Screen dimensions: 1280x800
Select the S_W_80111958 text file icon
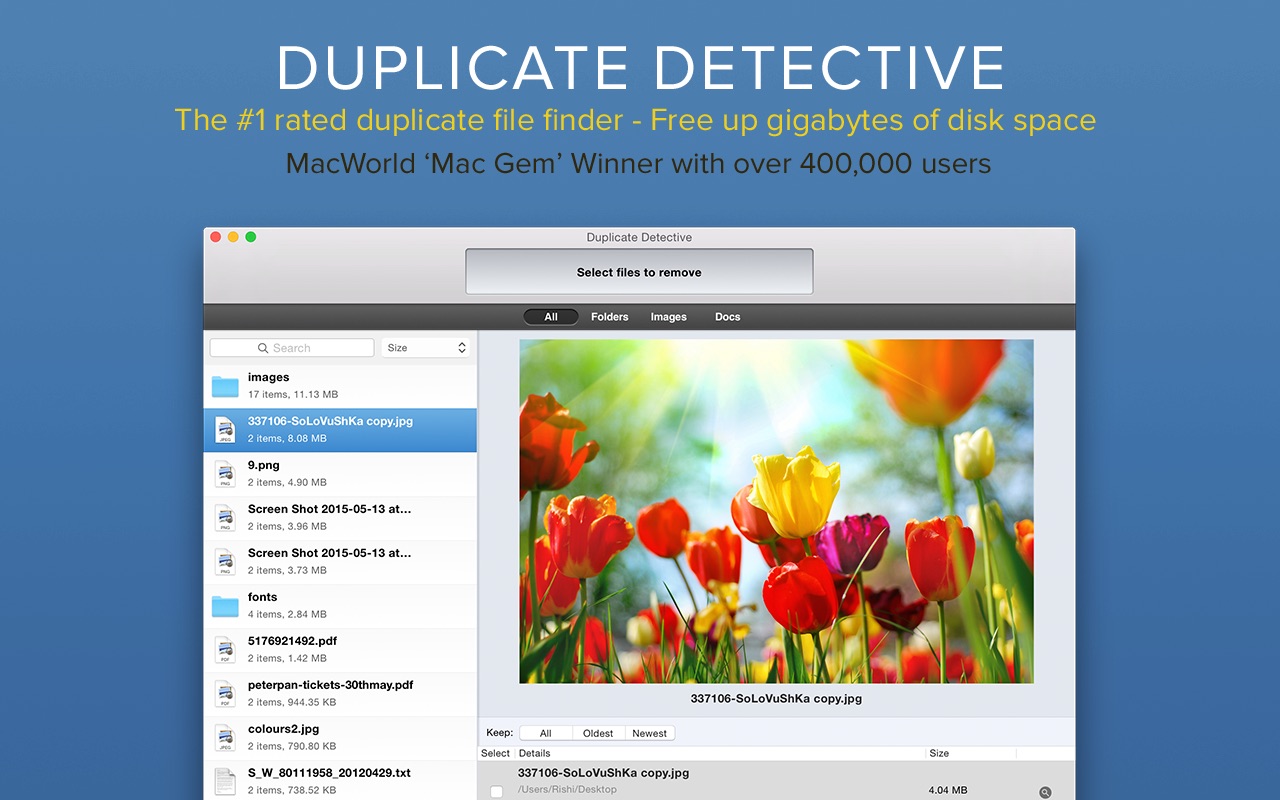coord(225,782)
